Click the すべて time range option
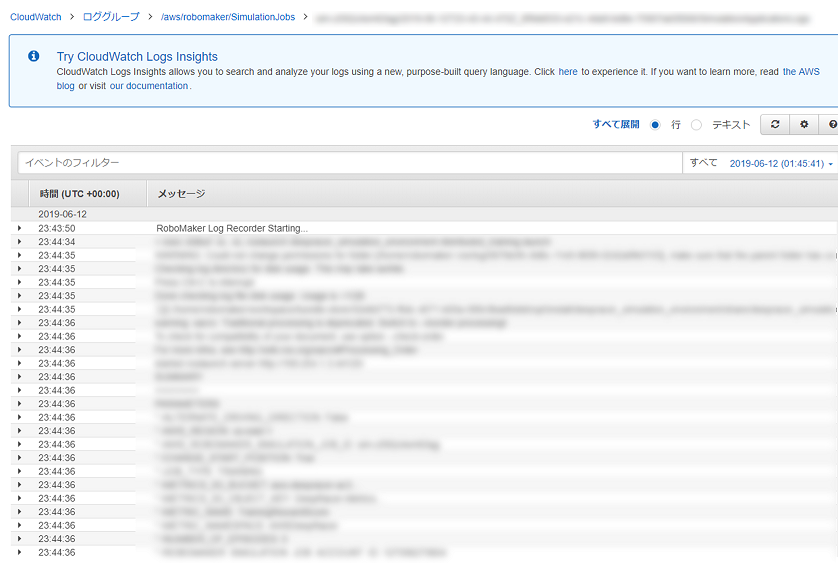The width and height of the screenshot is (838, 563). (x=703, y=163)
